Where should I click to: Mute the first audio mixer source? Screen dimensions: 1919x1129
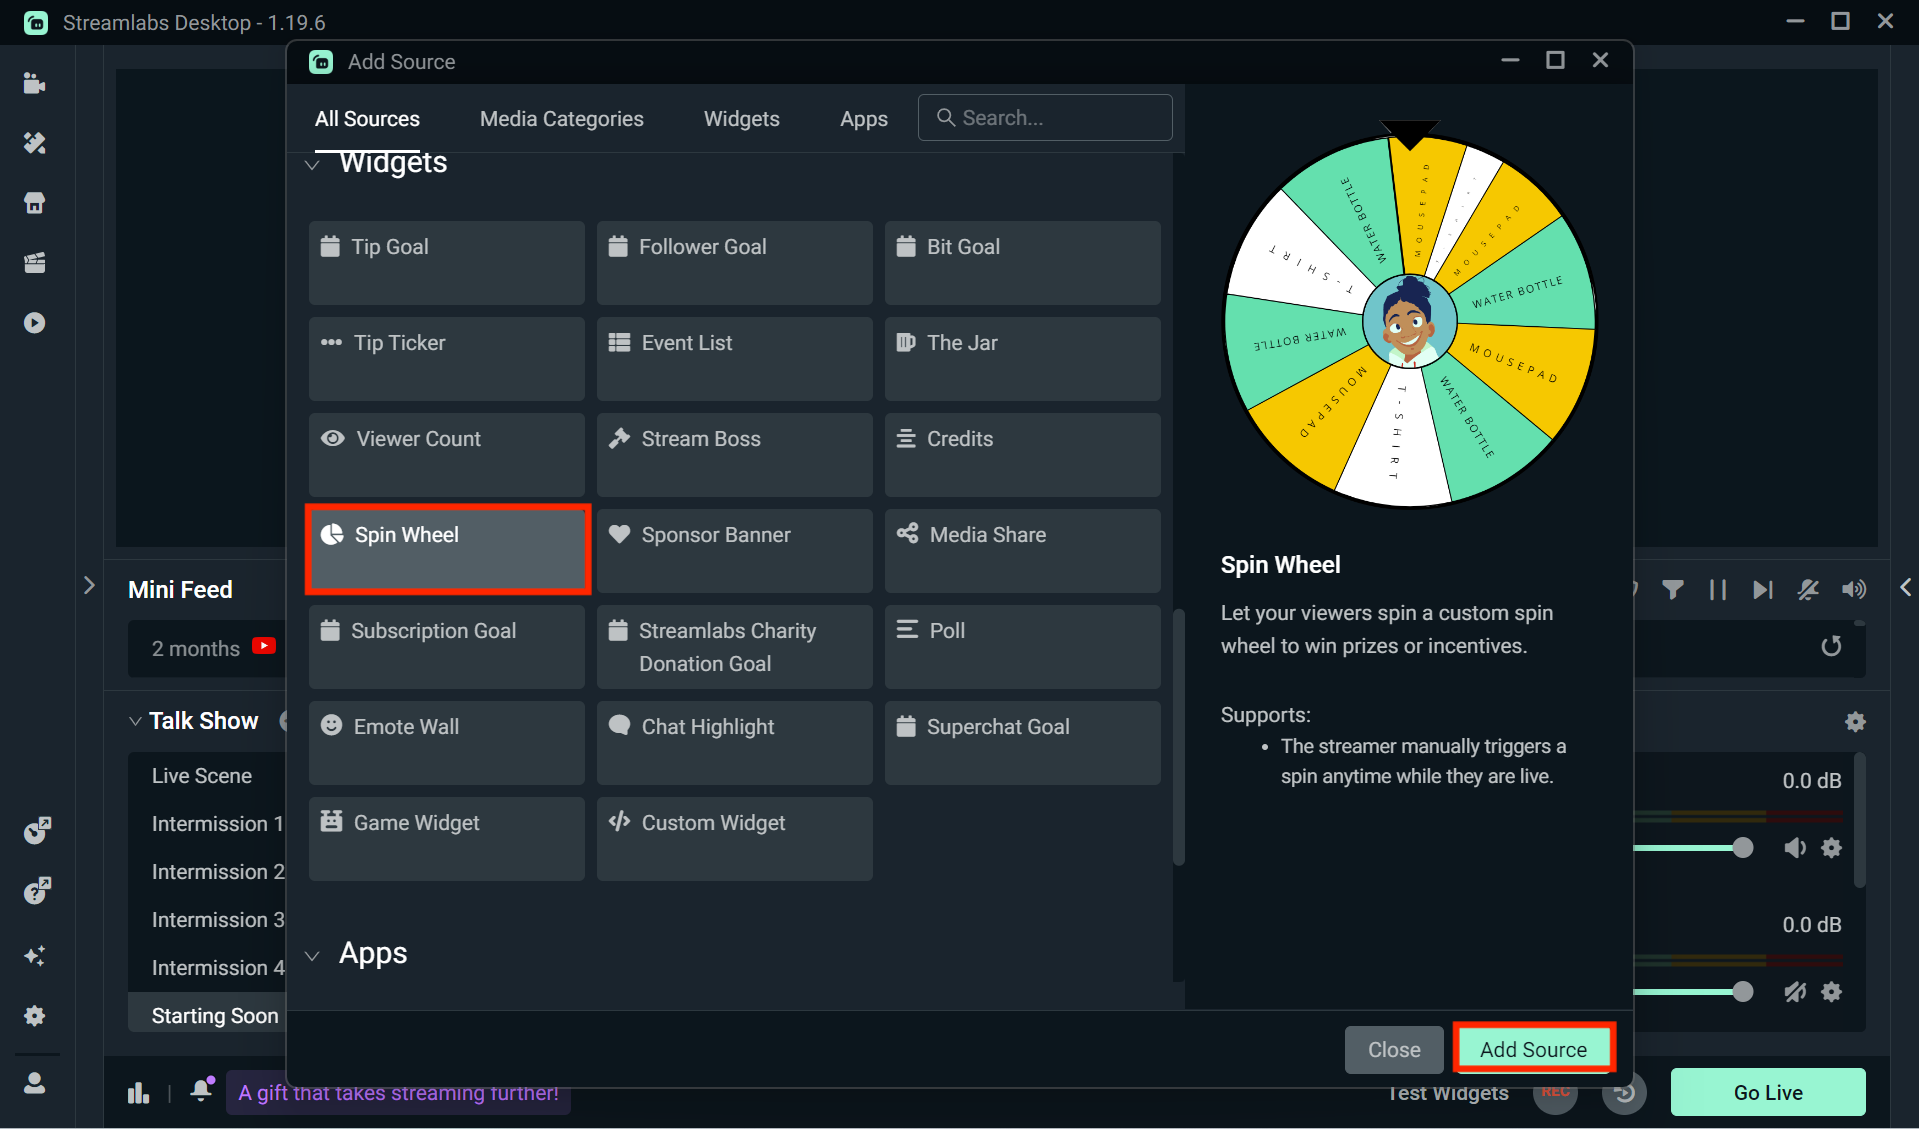1794,847
